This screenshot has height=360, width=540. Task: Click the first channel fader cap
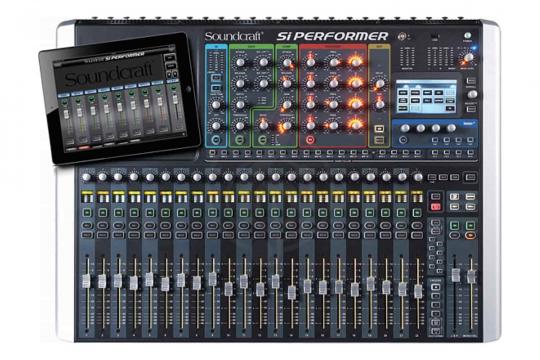click(86, 281)
